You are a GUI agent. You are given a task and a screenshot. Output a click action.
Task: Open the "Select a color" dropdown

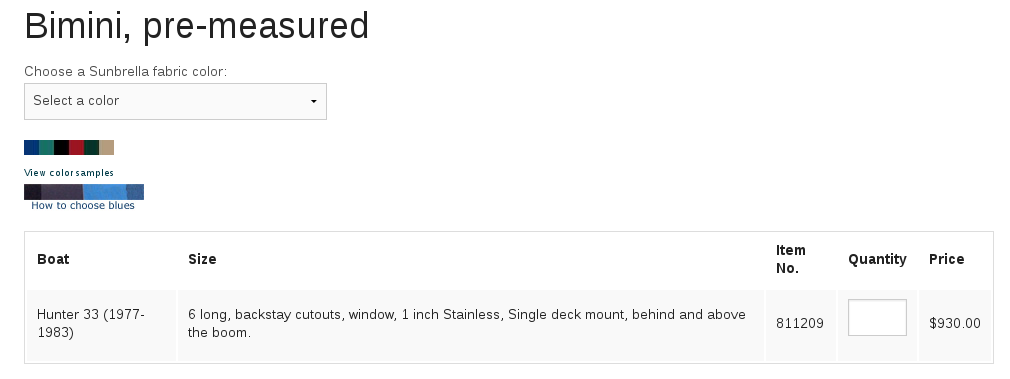tap(175, 101)
